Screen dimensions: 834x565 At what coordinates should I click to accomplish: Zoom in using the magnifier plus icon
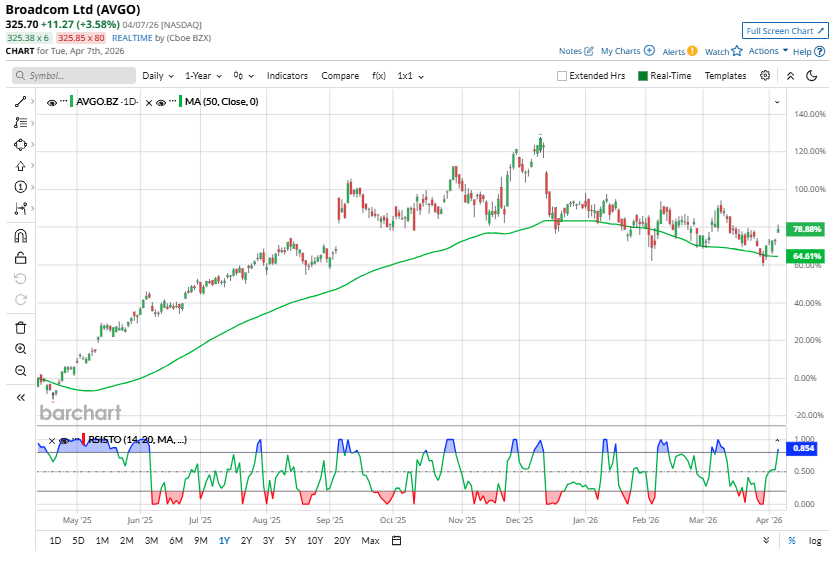coord(20,349)
